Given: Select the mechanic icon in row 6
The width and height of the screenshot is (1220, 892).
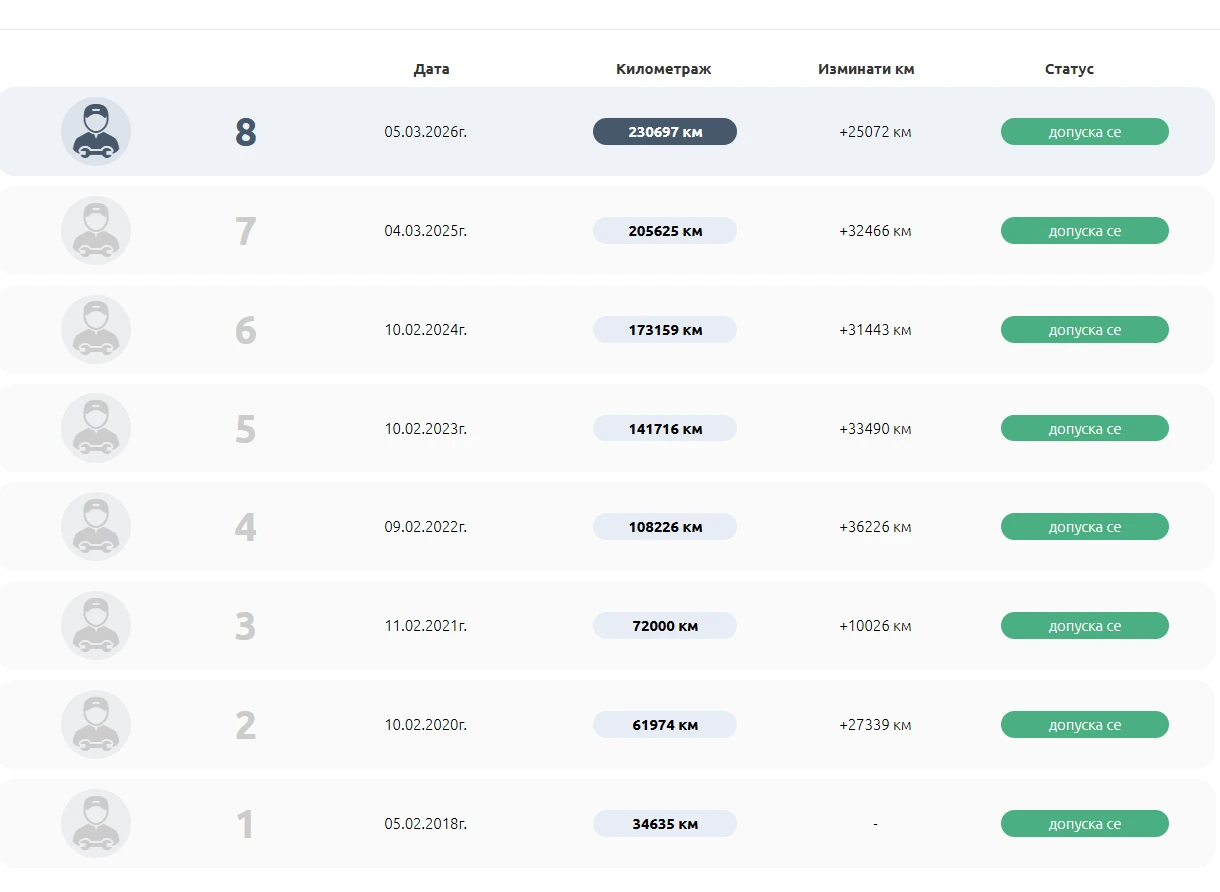Looking at the screenshot, I should pyautogui.click(x=96, y=330).
